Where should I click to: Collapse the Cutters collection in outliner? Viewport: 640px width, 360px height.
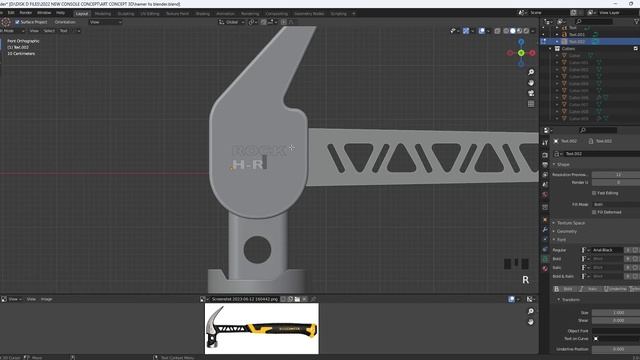(550, 49)
